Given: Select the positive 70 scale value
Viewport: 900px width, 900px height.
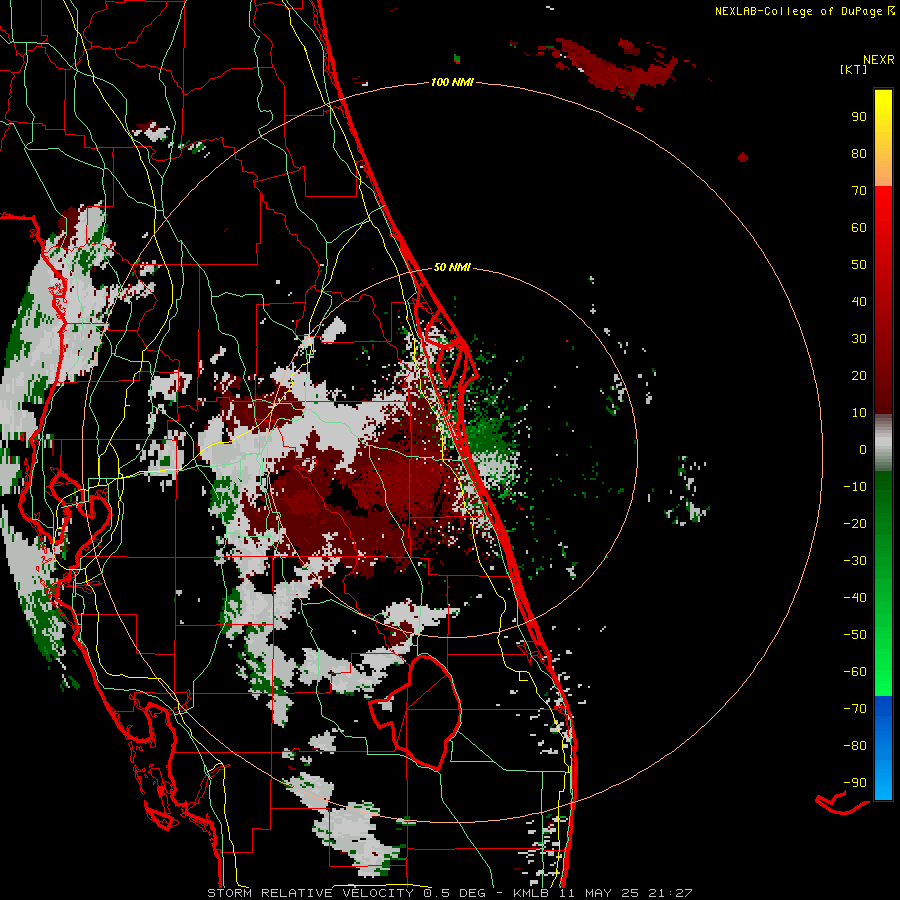Looking at the screenshot, I should (x=859, y=191).
